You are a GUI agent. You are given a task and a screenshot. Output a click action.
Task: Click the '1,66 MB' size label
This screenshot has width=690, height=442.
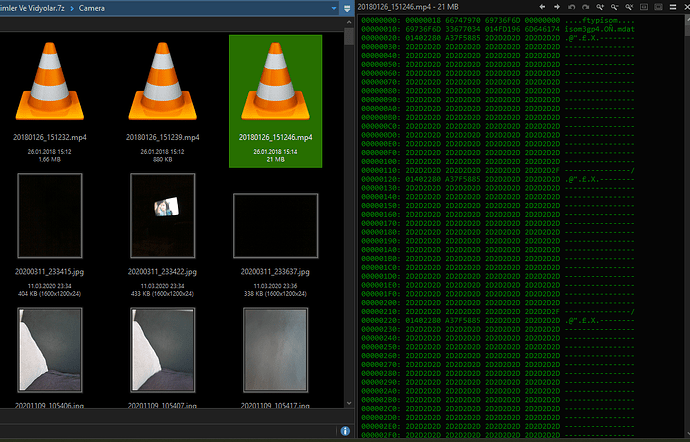[x=50, y=159]
